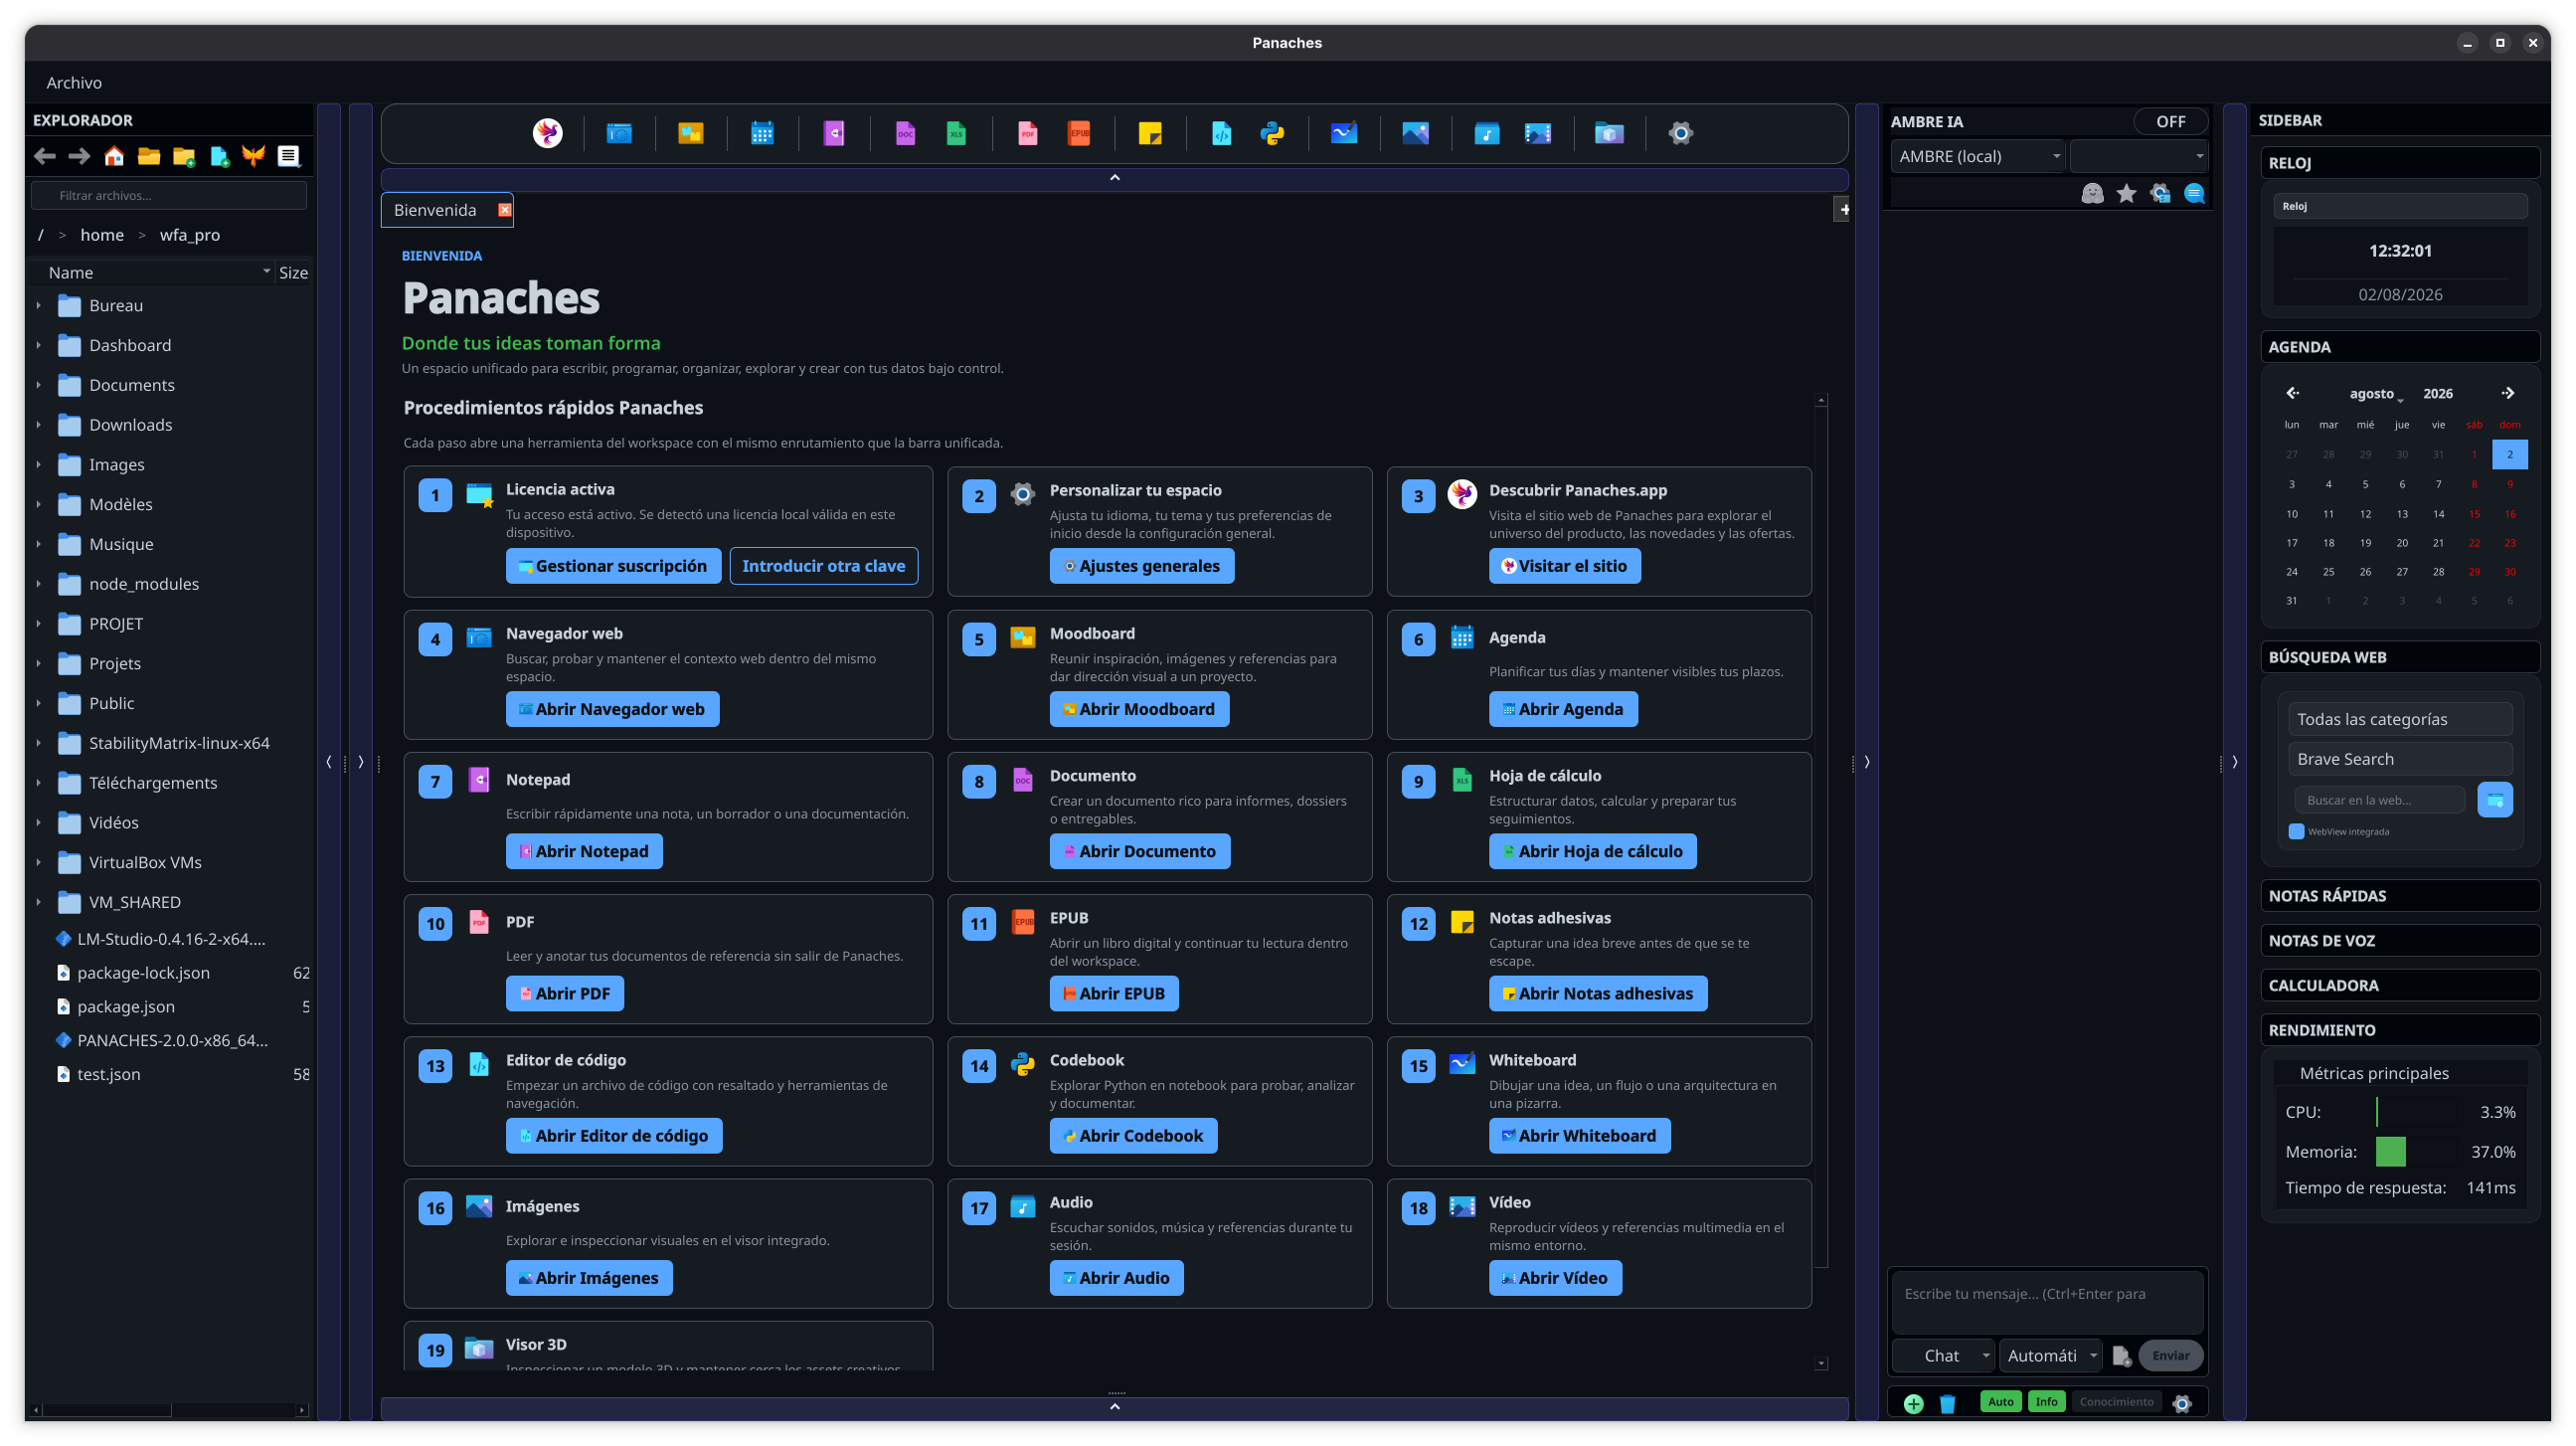
Task: Toggle AMBRE IA OFF switch
Action: click(x=2170, y=121)
